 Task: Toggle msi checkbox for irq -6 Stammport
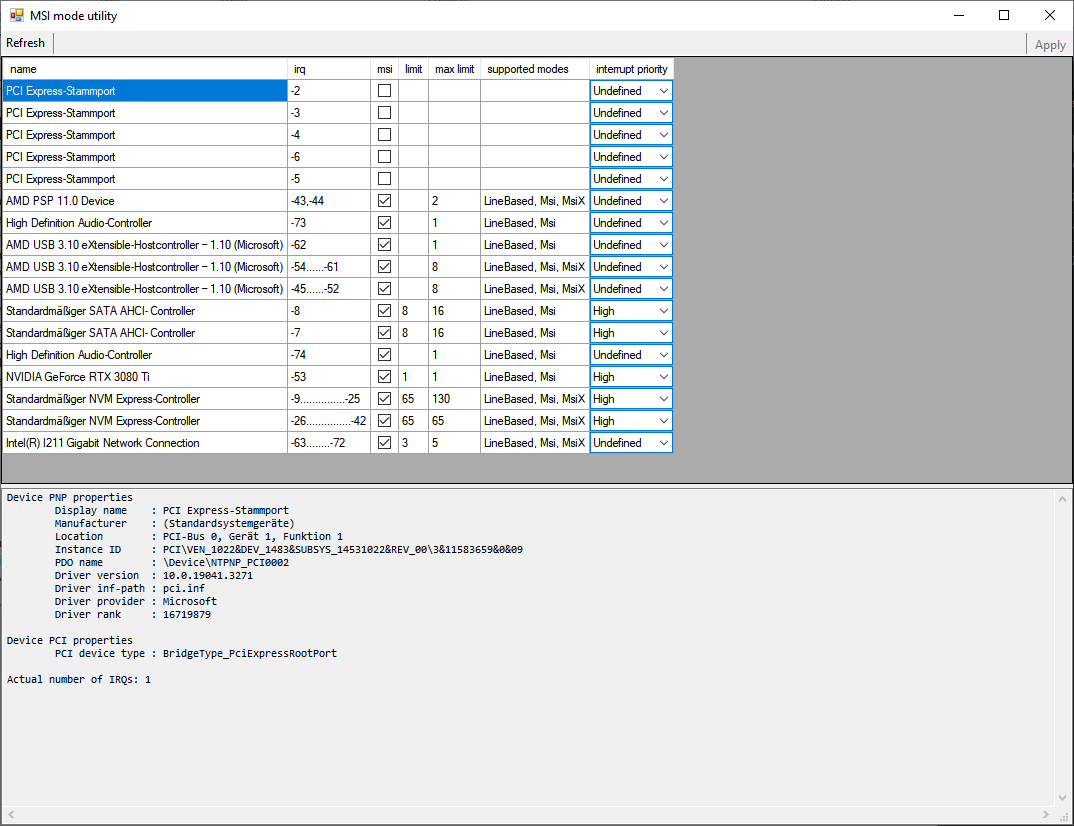click(385, 156)
